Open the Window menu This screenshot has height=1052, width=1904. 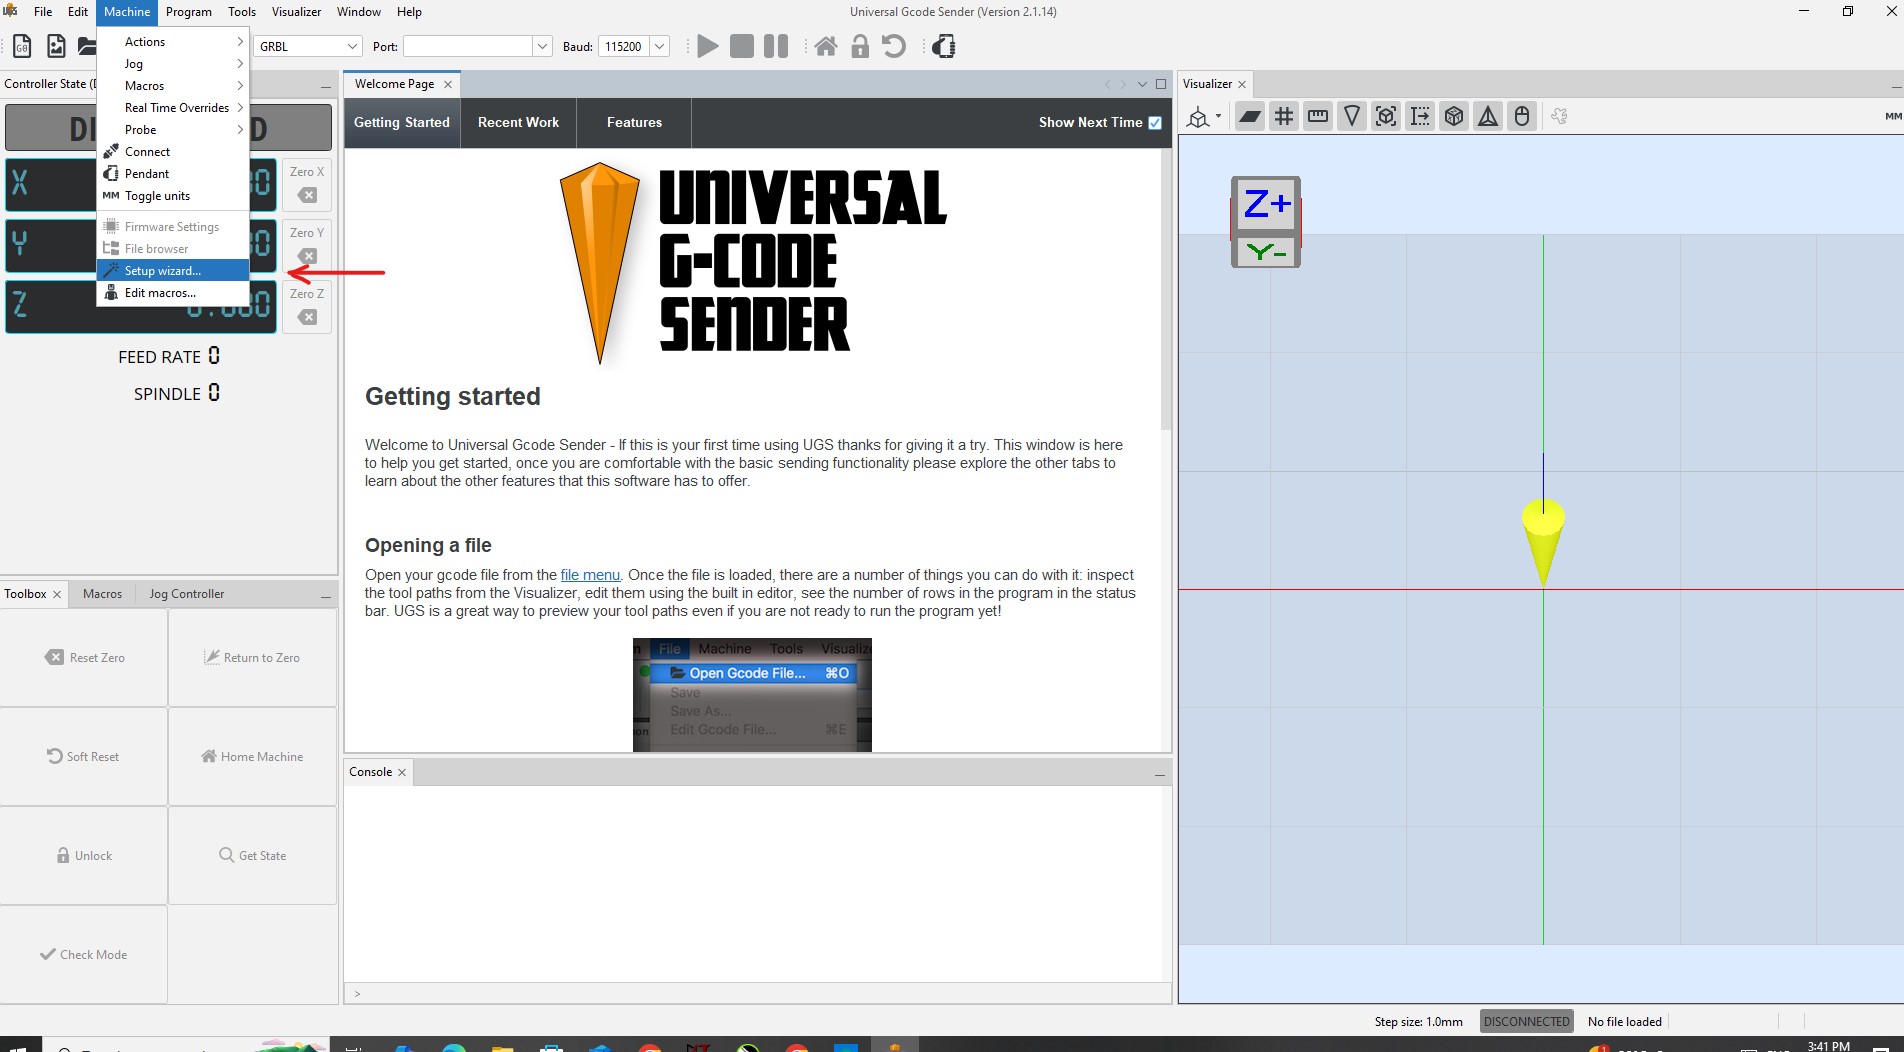click(x=359, y=12)
